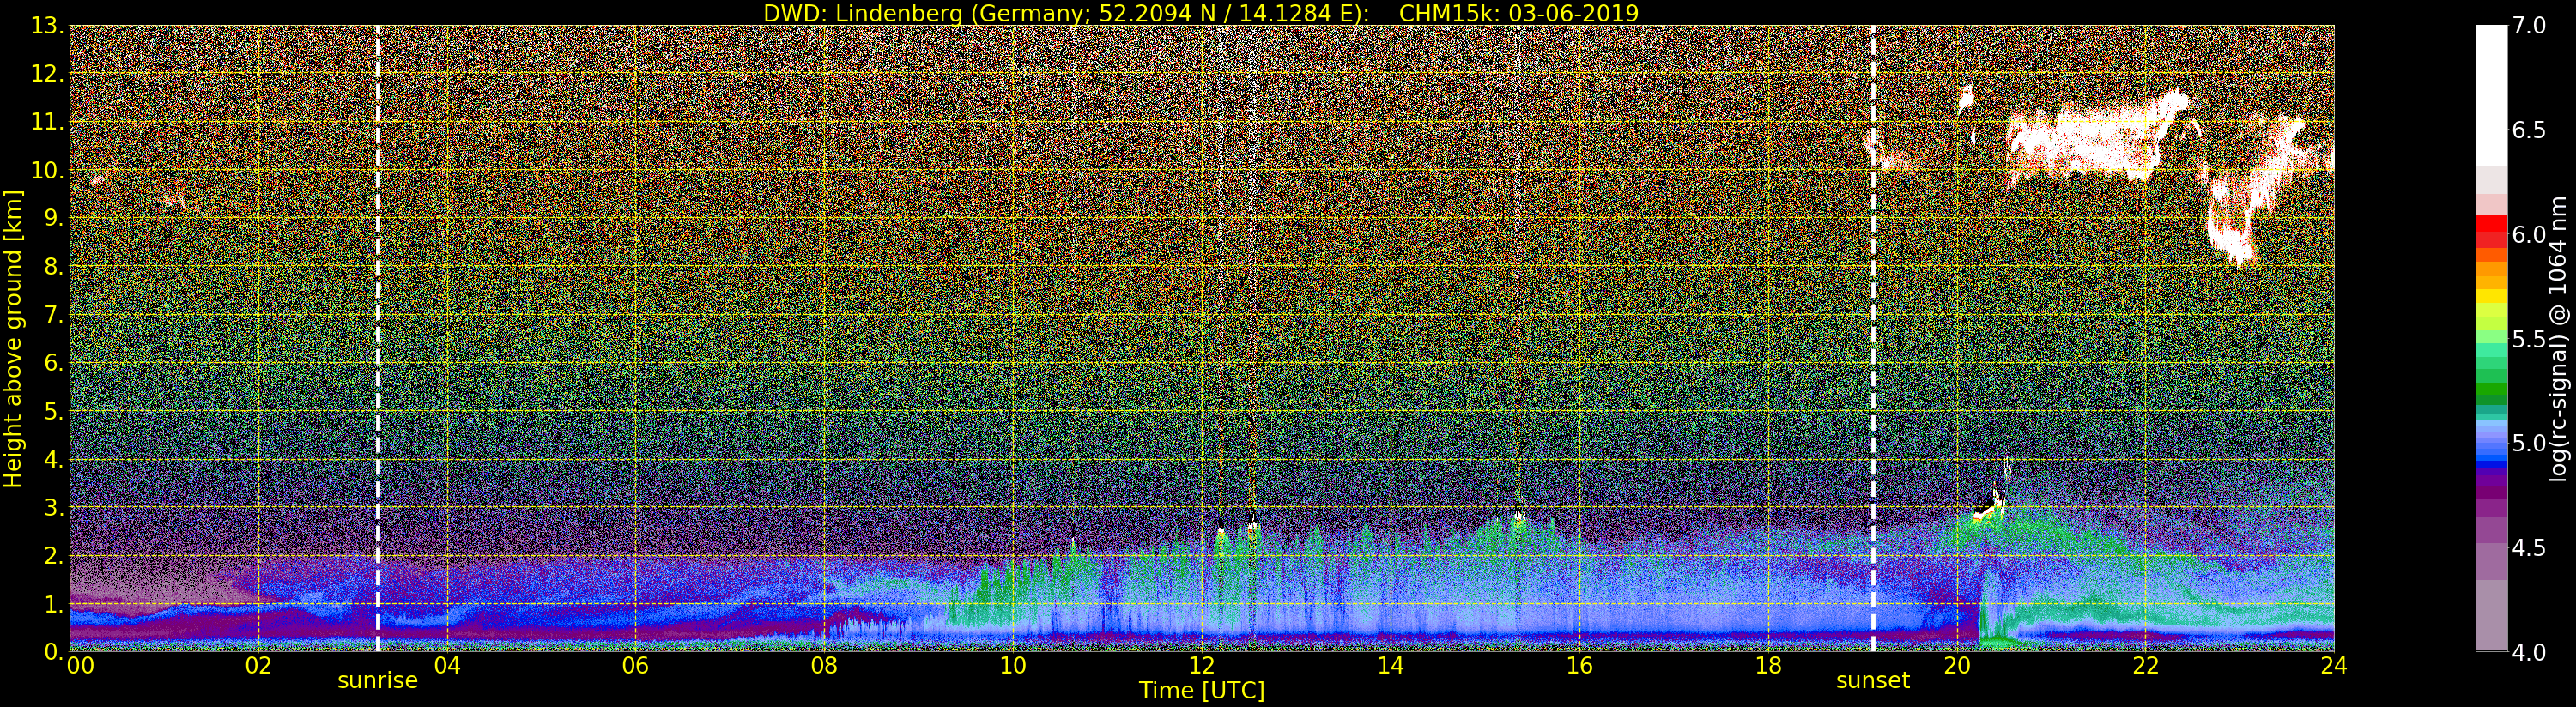Image resolution: width=2576 pixels, height=707 pixels.
Task: Click the 'sunrise' label under the axis
Action: click(x=377, y=681)
